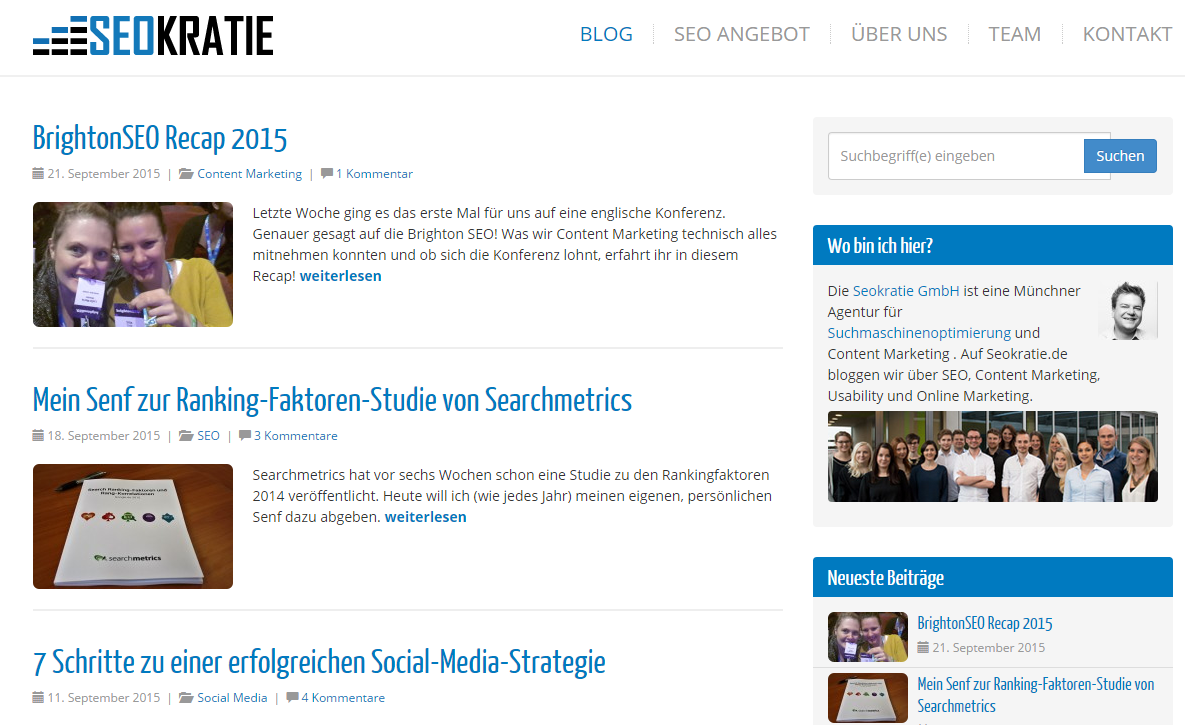Click the calendar icon beside 21. September 2015
Image resolution: width=1185 pixels, height=725 pixels.
(36, 173)
